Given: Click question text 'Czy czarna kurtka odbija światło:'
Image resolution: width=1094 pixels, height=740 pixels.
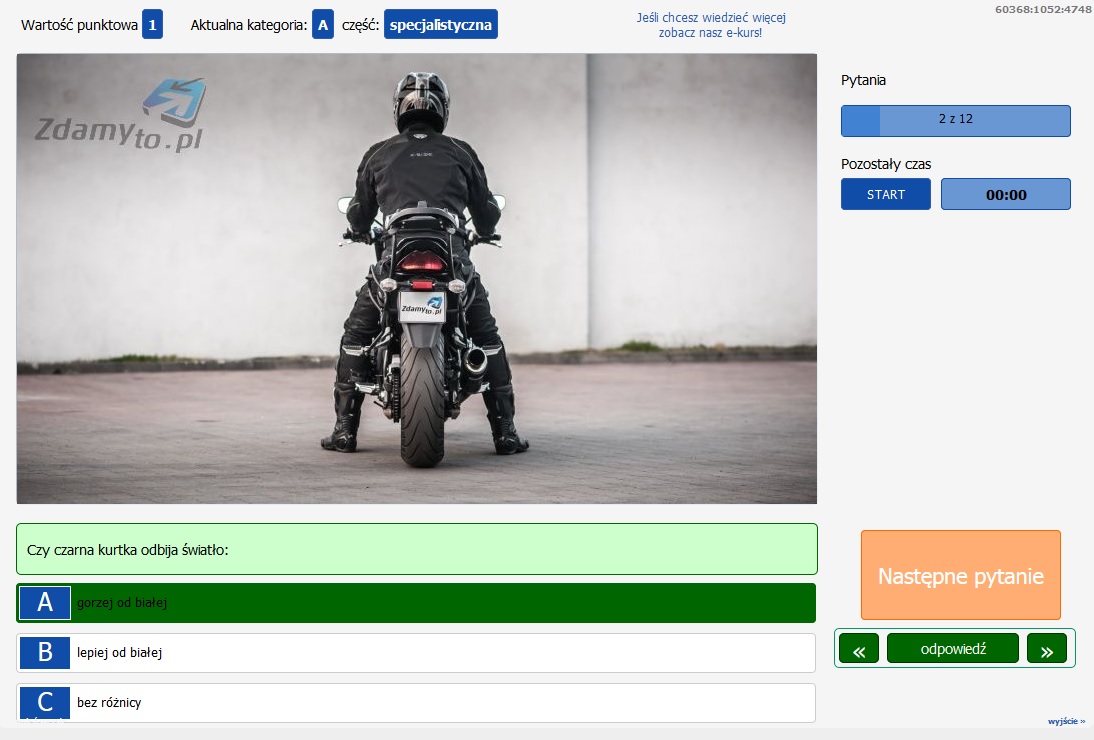Looking at the screenshot, I should 128,550.
